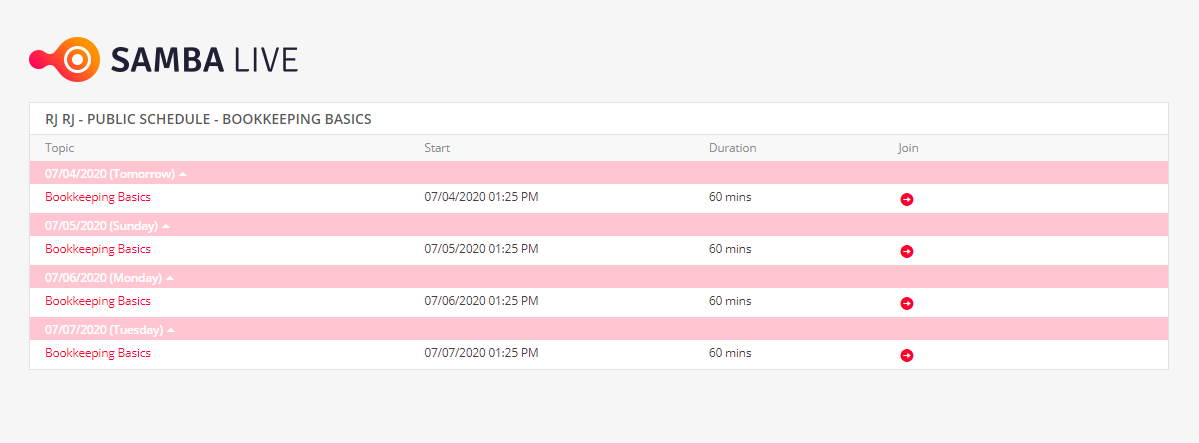
Task: Open Bookkeeping Basics link for 07/04/2020
Action: click(98, 197)
